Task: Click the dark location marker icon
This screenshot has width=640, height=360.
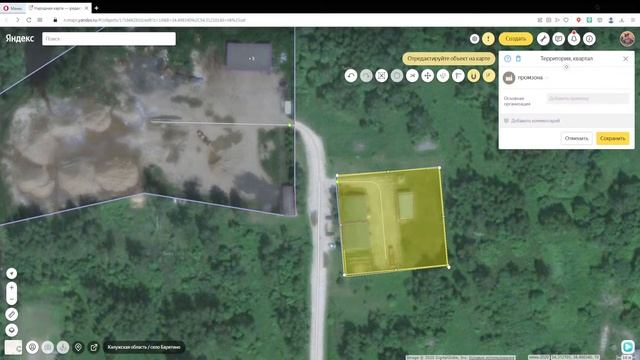Action: pyautogui.click(x=78, y=347)
